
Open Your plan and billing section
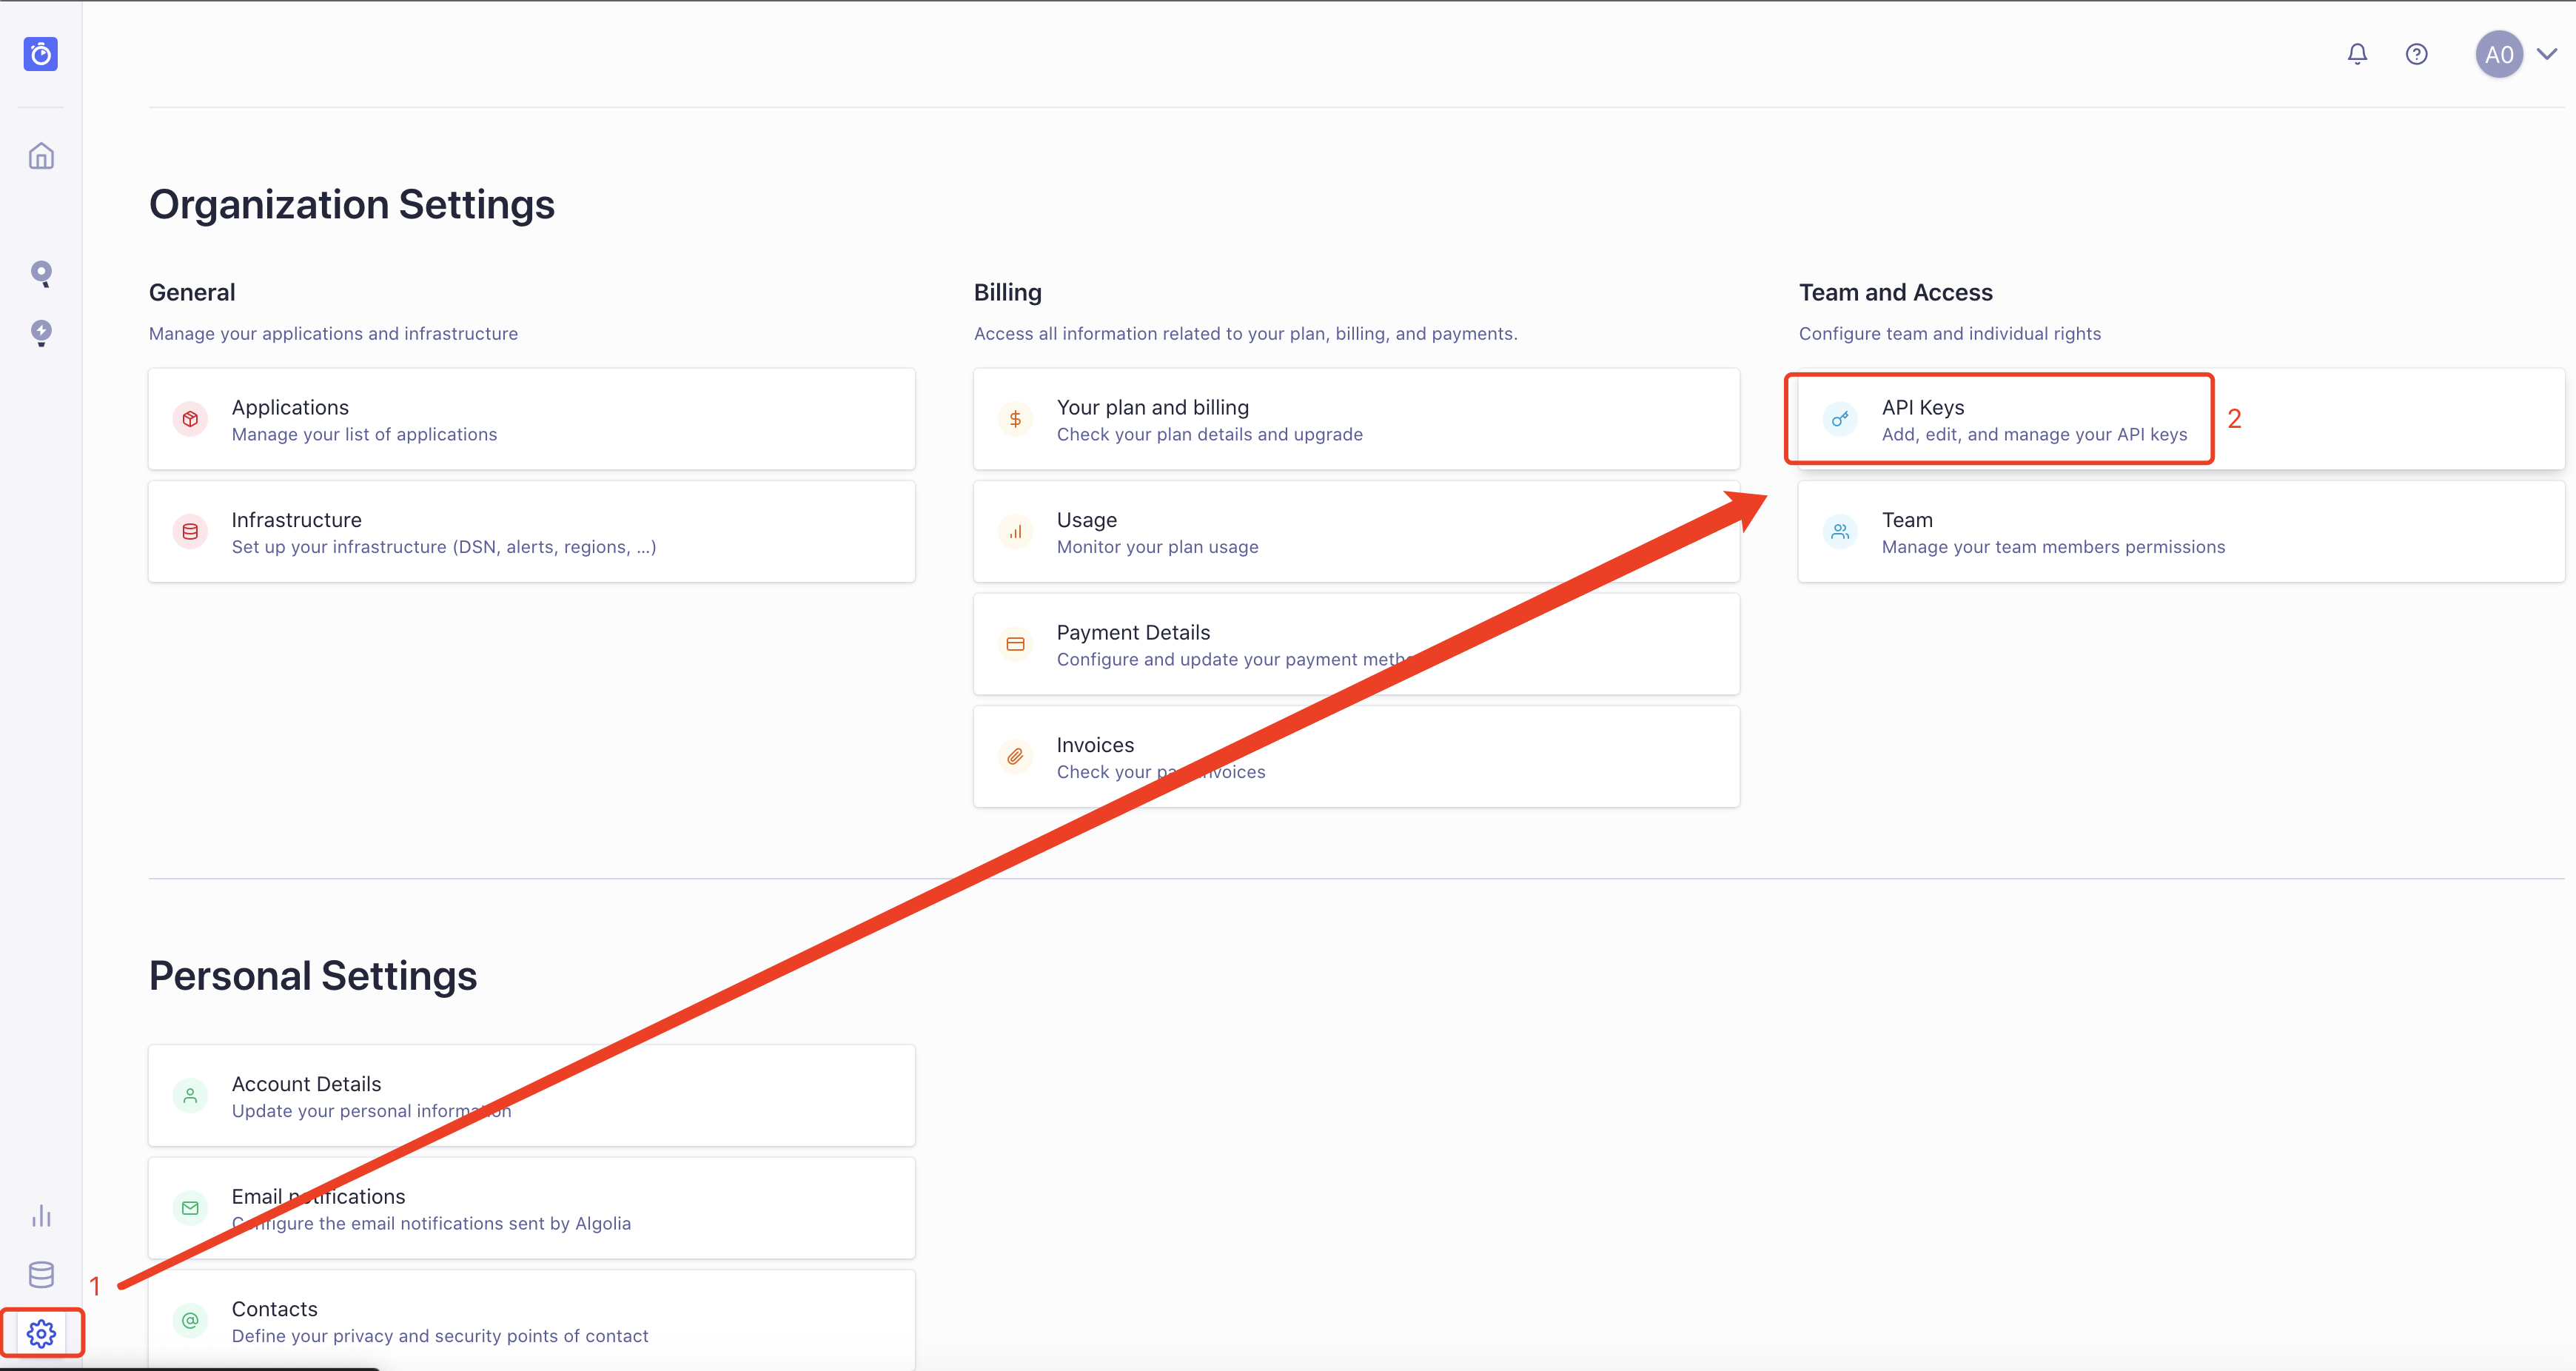point(1355,419)
